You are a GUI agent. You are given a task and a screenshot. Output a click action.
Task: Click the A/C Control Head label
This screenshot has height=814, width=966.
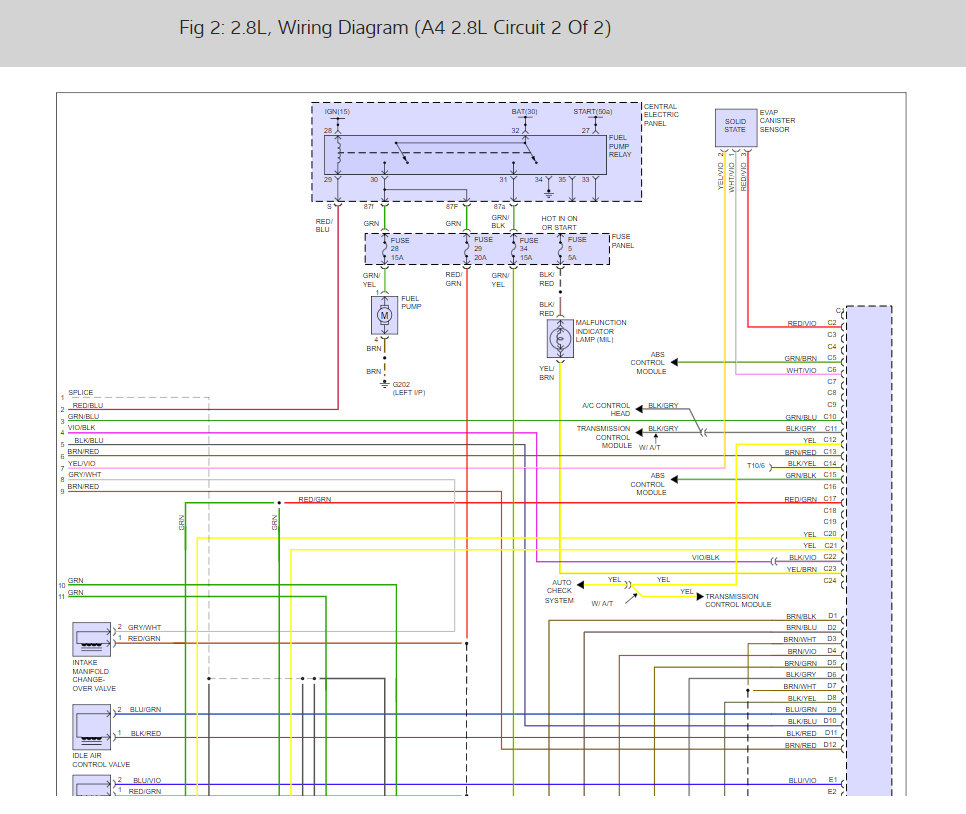coord(606,410)
